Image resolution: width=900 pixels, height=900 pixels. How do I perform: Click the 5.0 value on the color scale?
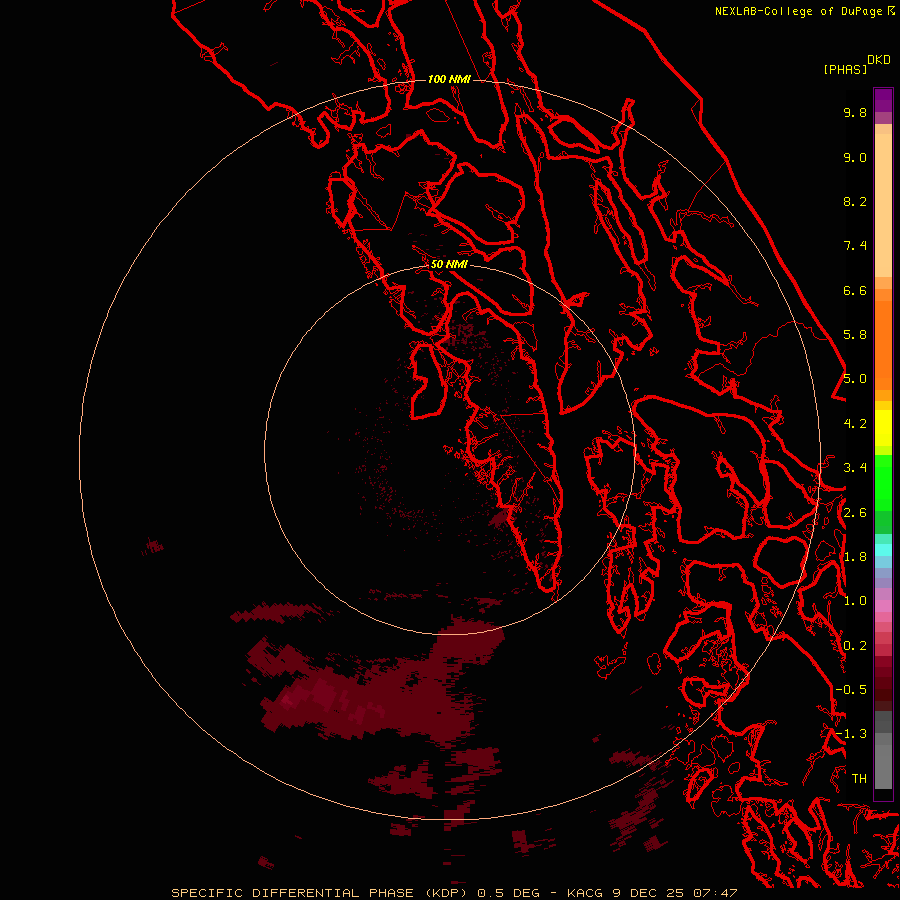click(x=855, y=379)
